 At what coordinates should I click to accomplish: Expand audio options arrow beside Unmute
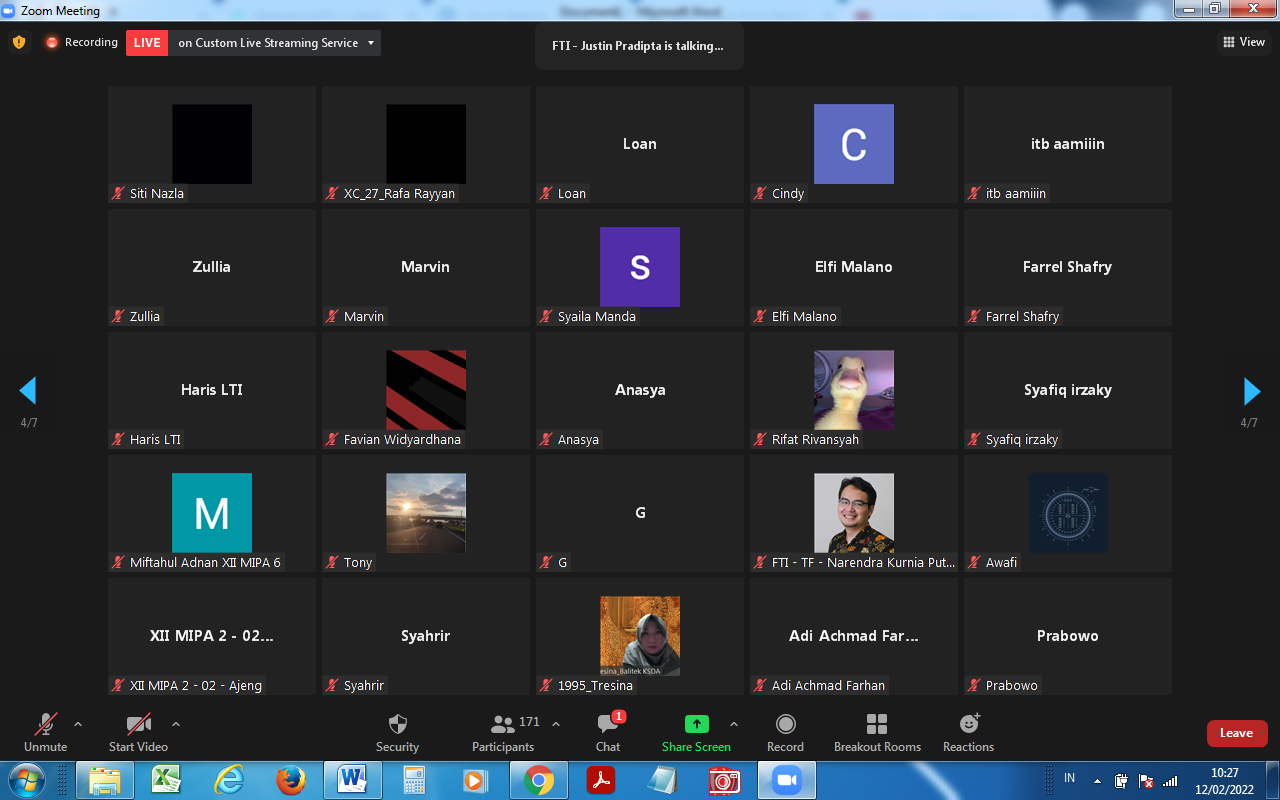78,724
